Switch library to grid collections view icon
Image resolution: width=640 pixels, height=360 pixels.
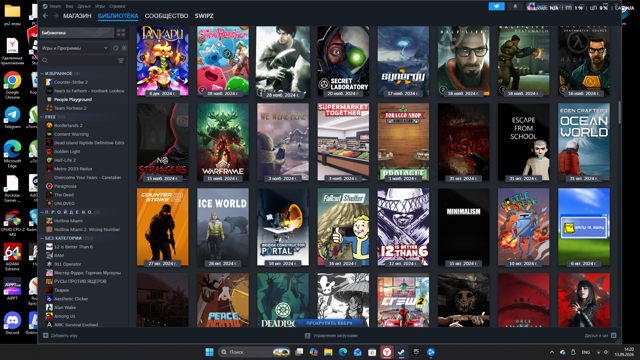pyautogui.click(x=121, y=33)
